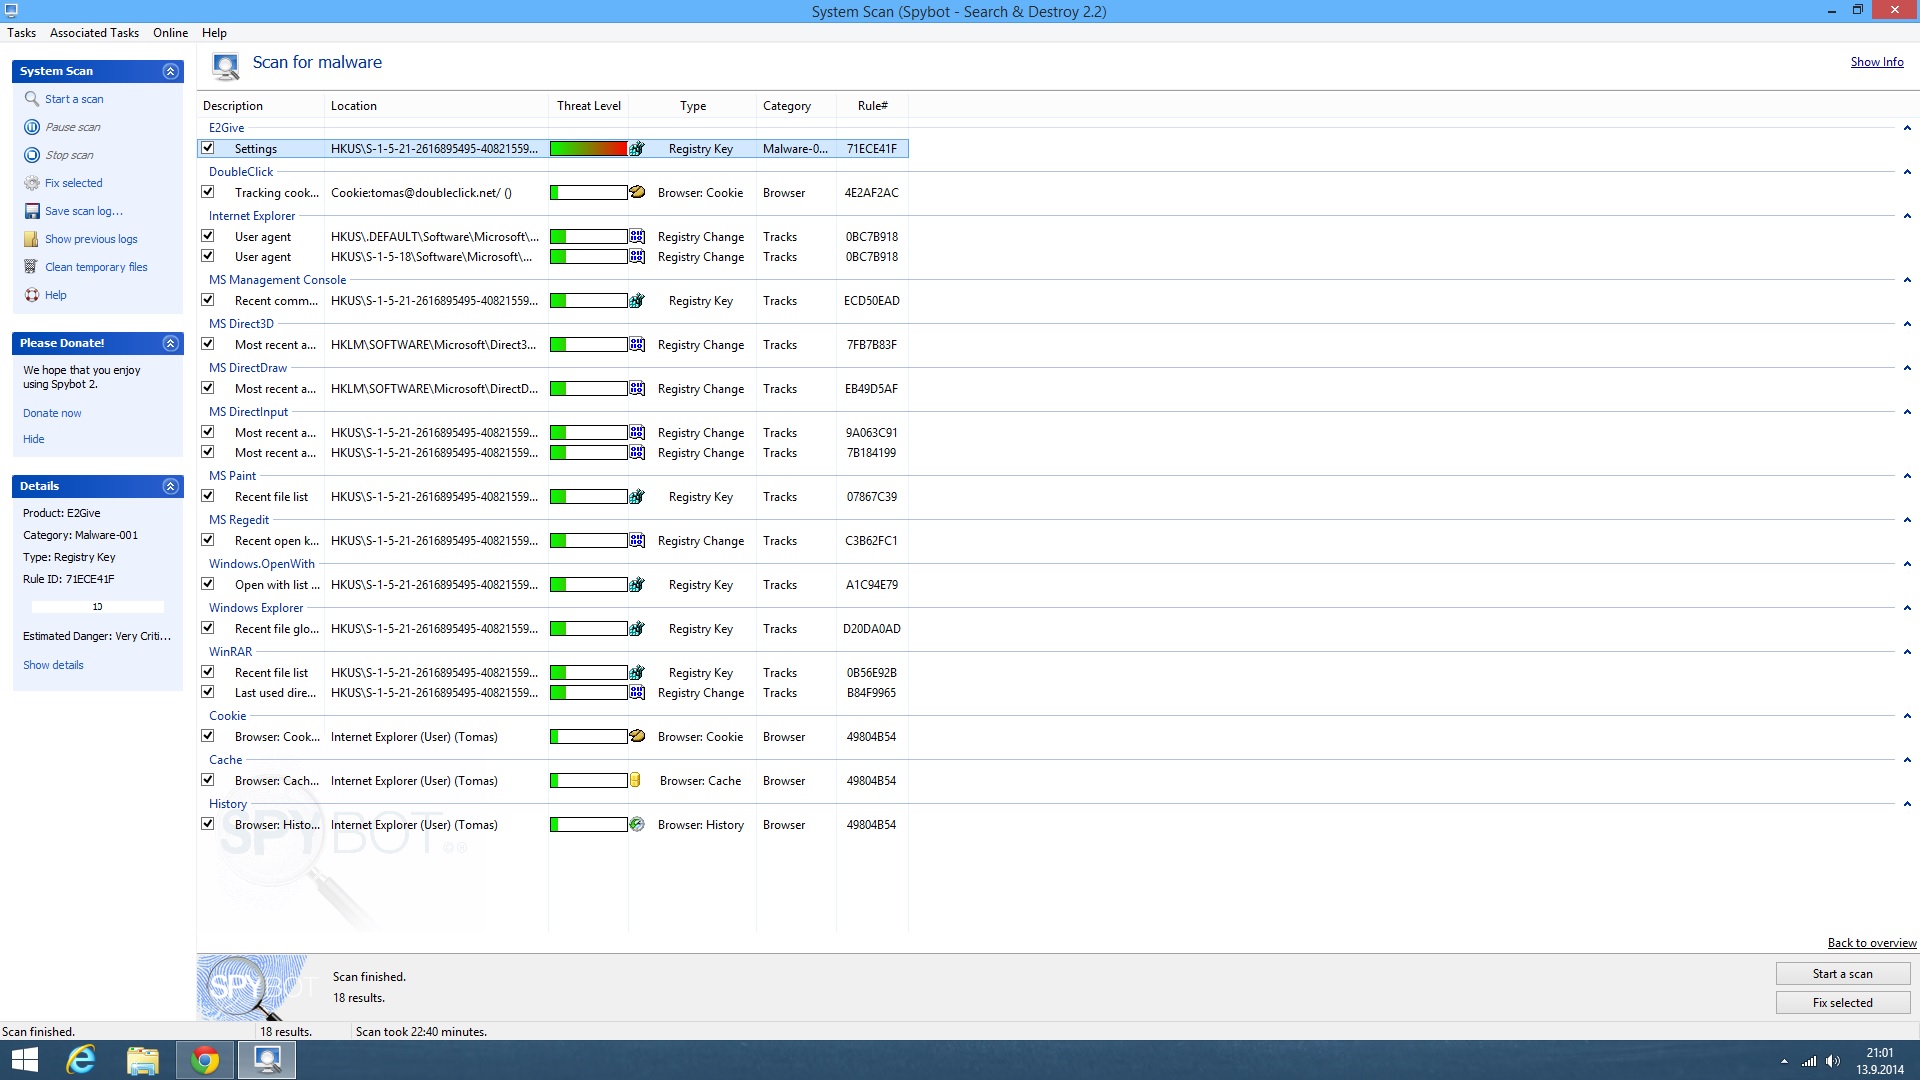The width and height of the screenshot is (1920, 1080).
Task: Uncheck the DoubleClick tracking cookie checkbox
Action: [208, 192]
